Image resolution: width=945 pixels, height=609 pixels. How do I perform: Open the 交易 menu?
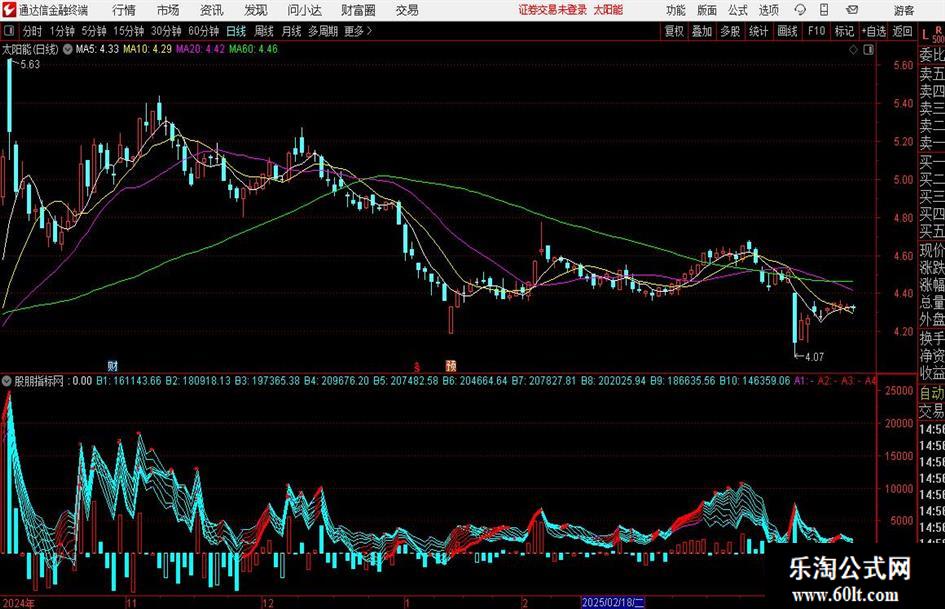click(x=407, y=10)
